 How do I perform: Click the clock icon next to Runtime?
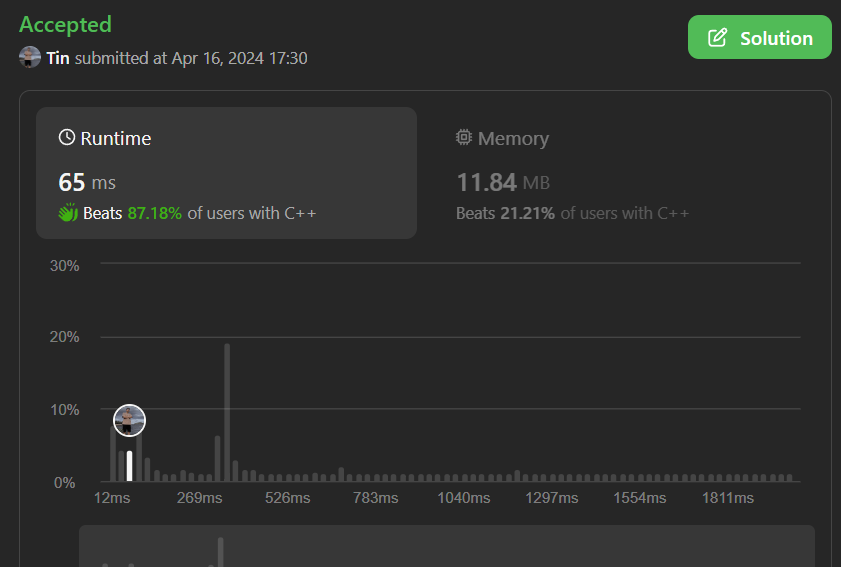pyautogui.click(x=67, y=138)
